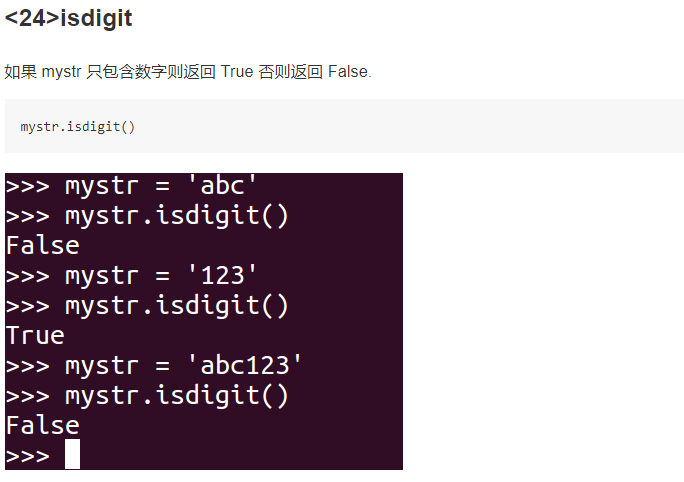Click the white terminal cursor block
Viewport: 684px width, 482px height.
72,454
